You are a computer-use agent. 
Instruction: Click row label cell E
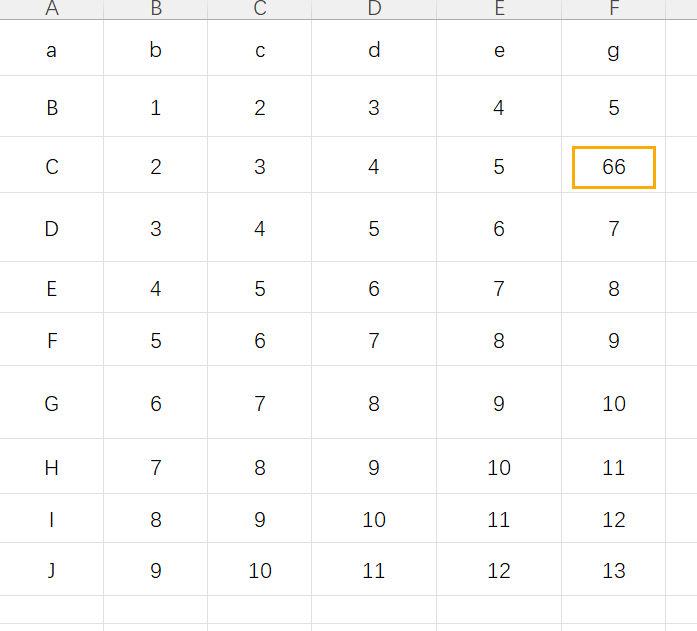(52, 288)
